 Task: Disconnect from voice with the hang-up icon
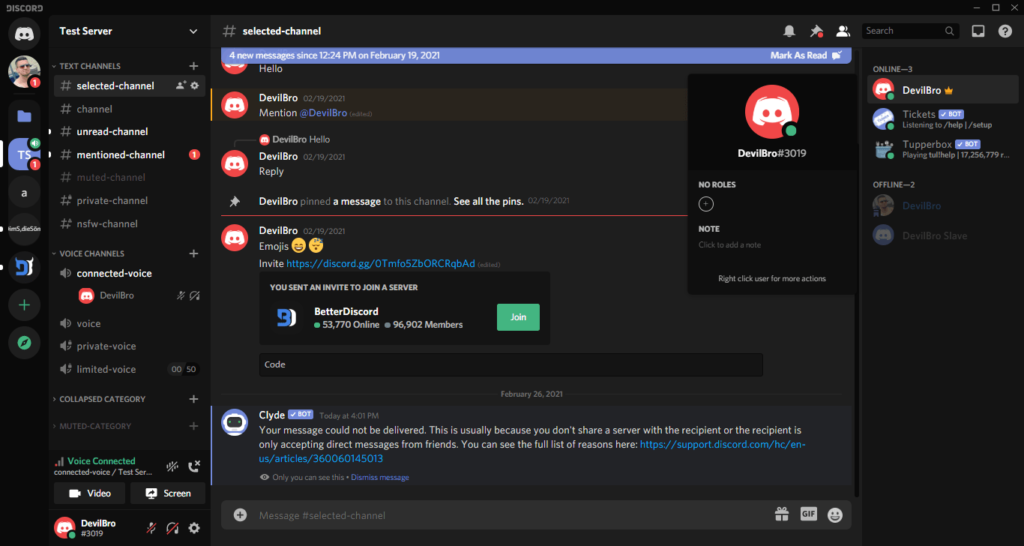(194, 466)
